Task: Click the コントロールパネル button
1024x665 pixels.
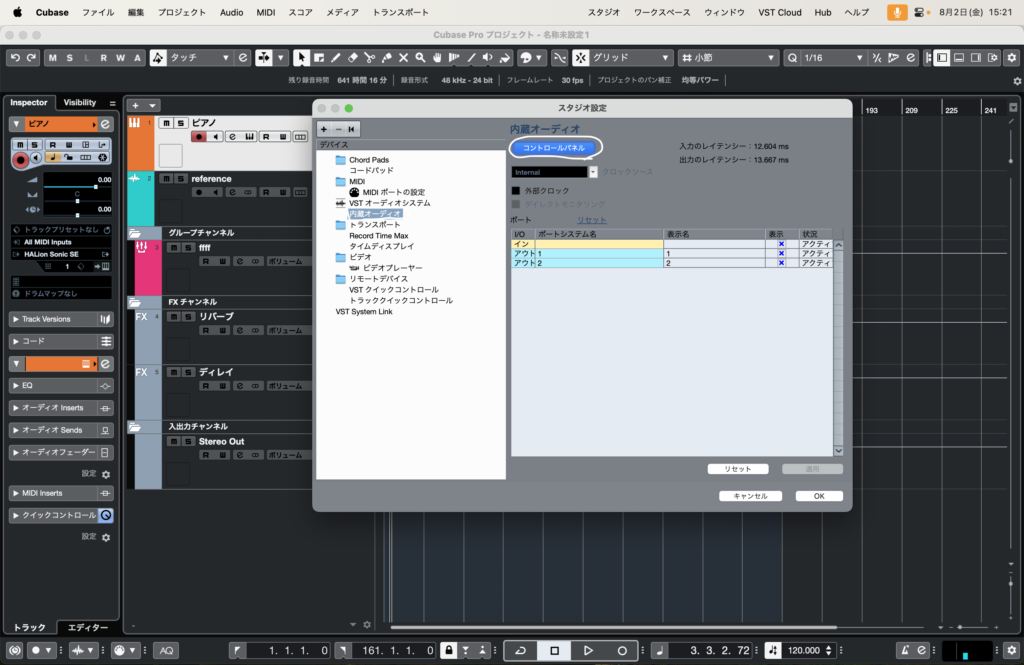Action: (x=554, y=148)
